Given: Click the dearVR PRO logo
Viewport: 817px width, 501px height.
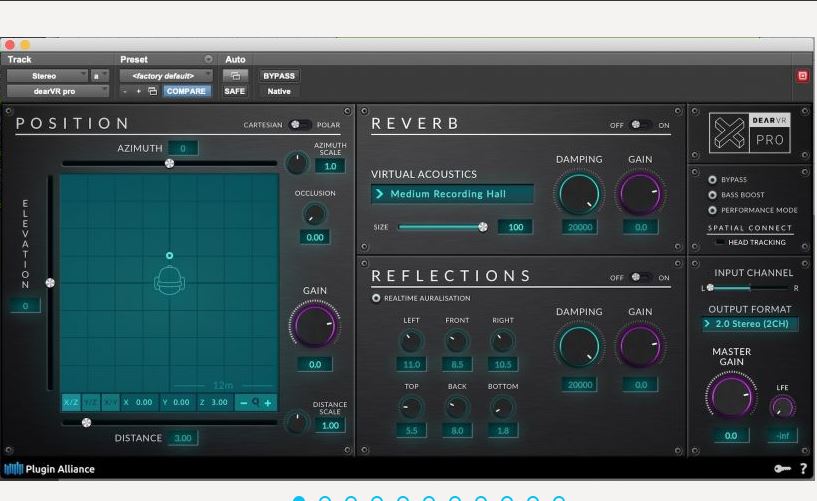Looking at the screenshot, I should pyautogui.click(x=749, y=133).
